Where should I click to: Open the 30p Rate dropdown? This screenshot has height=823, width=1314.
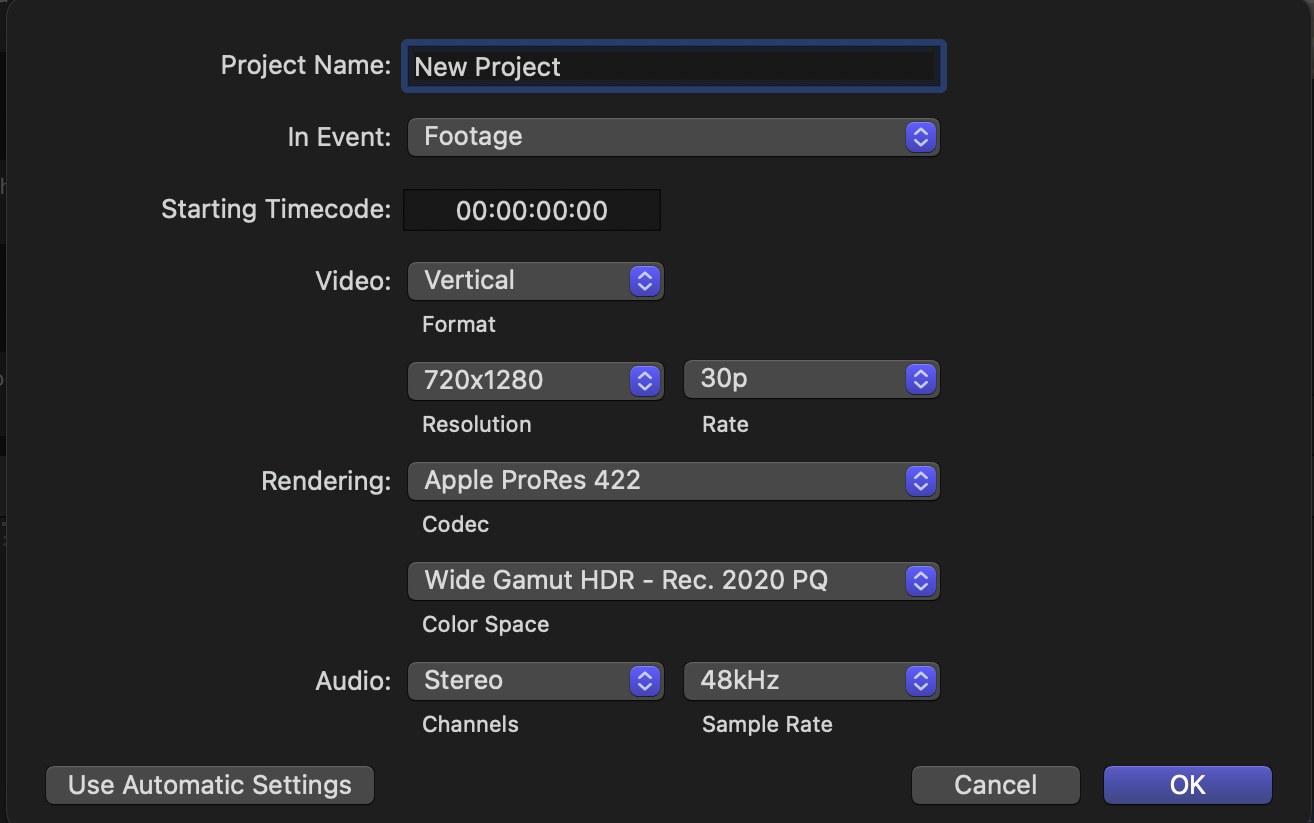[811, 379]
